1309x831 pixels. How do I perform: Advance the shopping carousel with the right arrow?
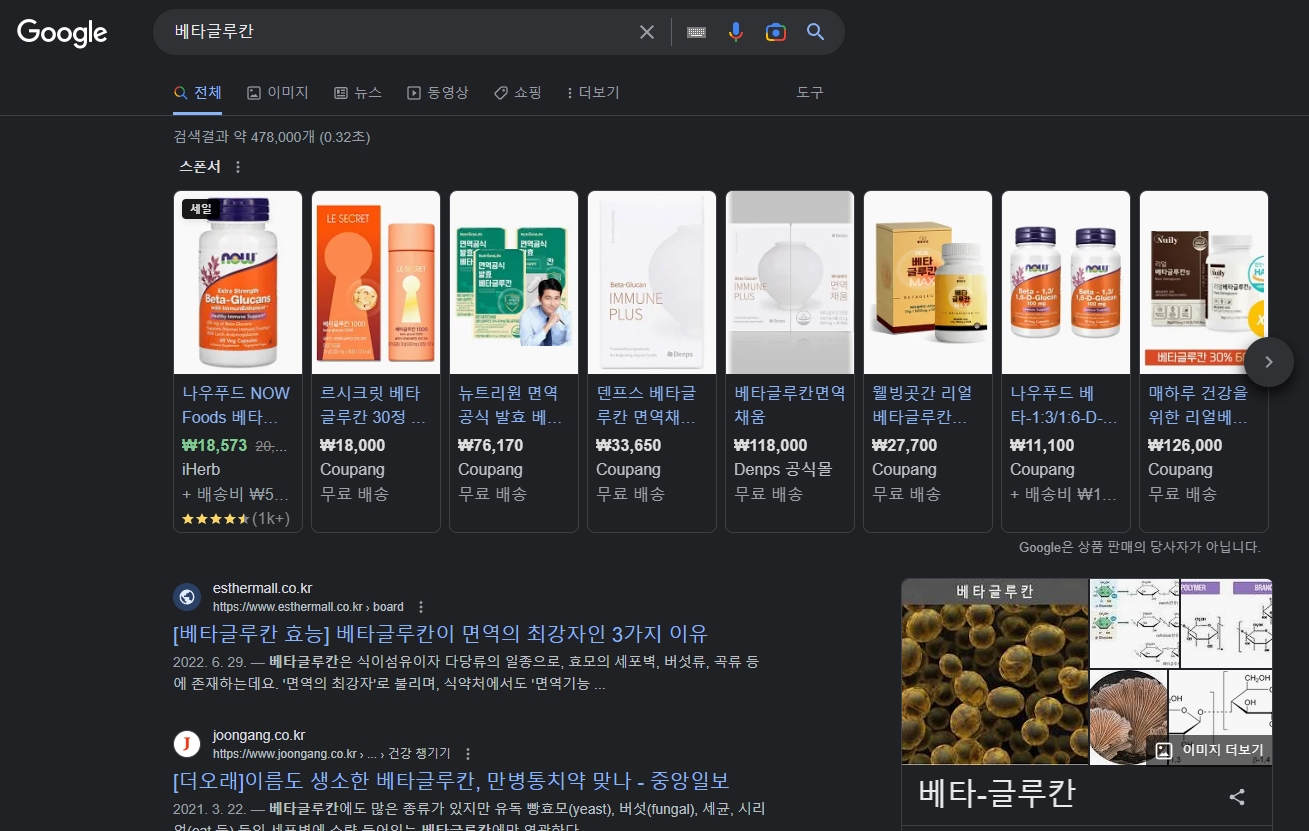[1269, 362]
